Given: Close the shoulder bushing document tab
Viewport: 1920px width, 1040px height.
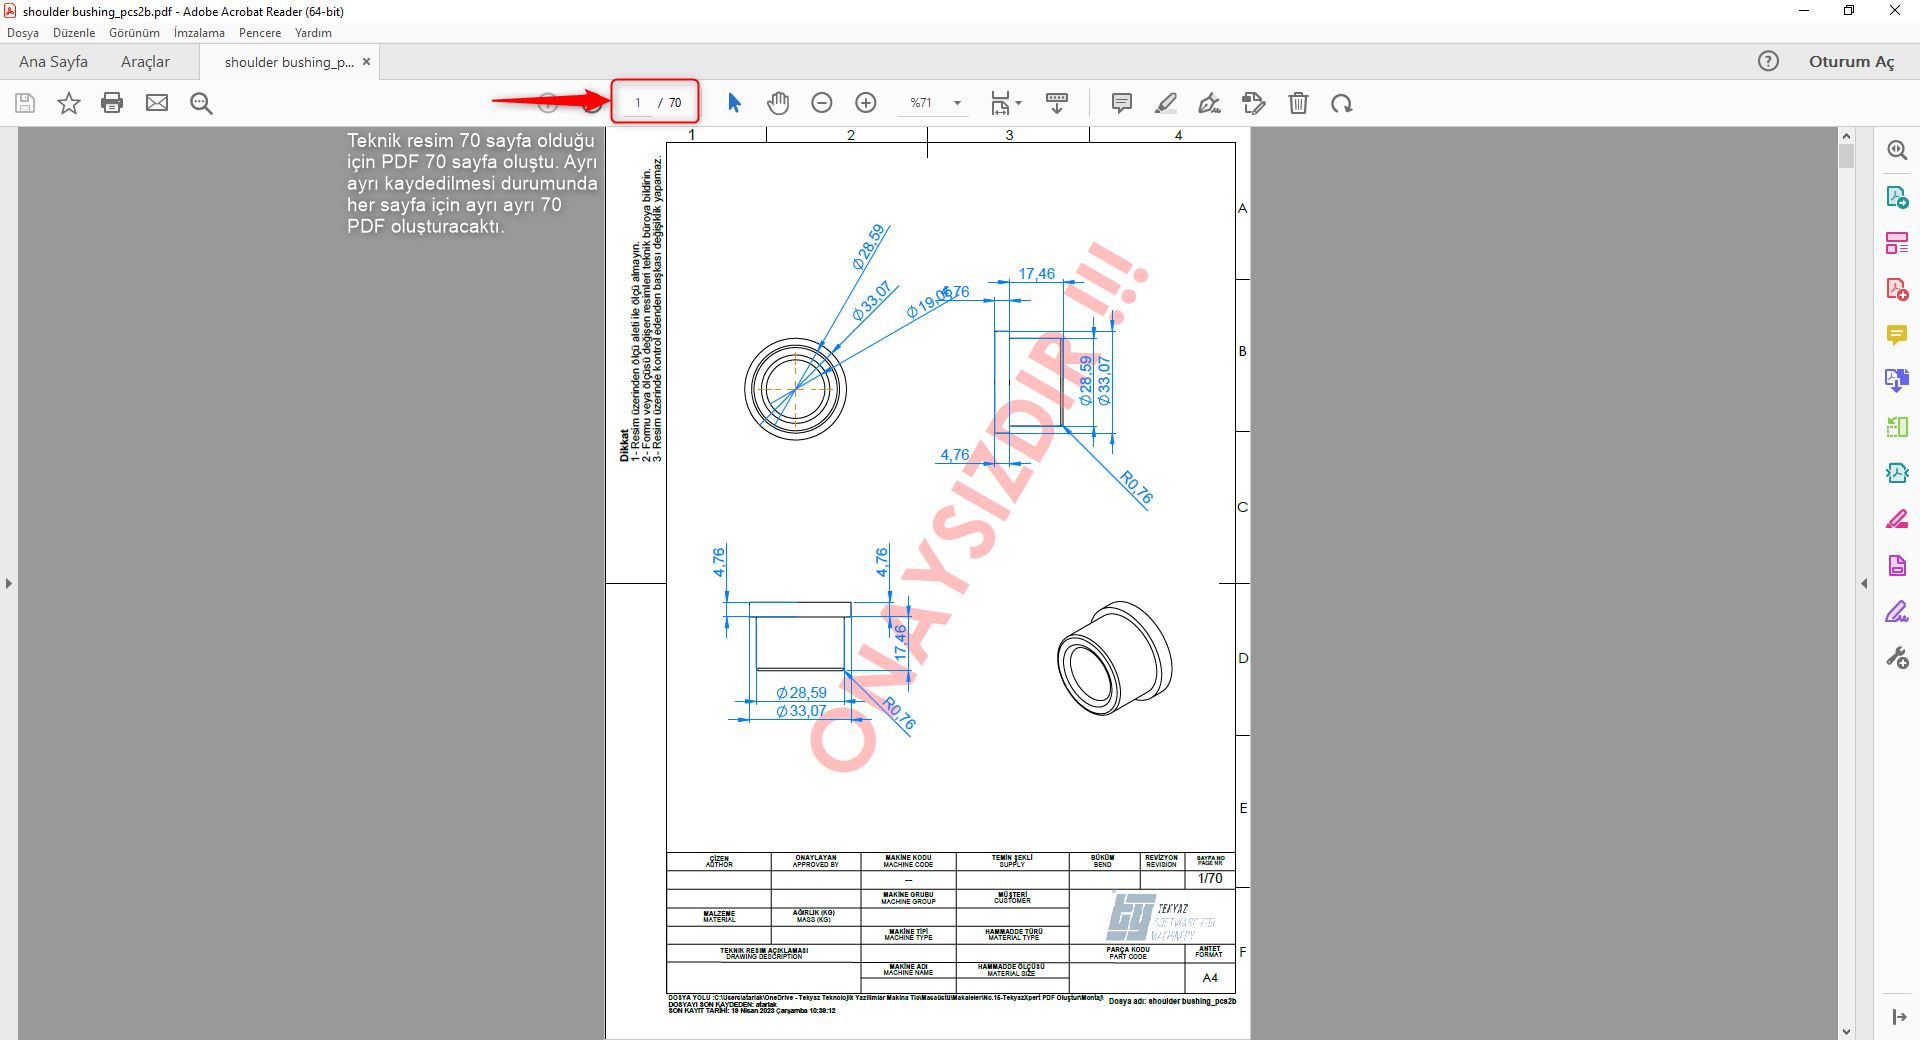Looking at the screenshot, I should pos(366,62).
